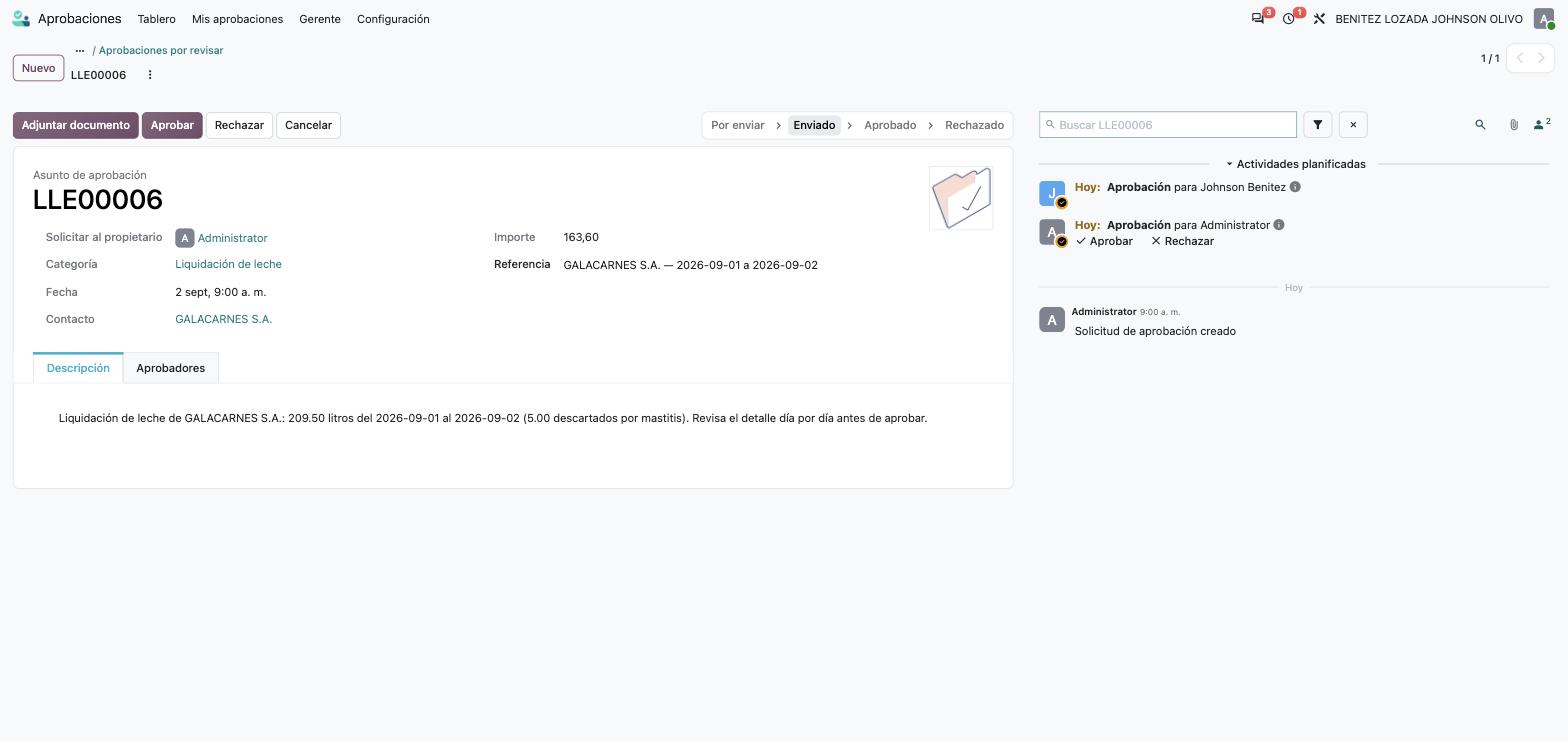Click the Importe value 163,60
The image size is (1568, 742).
coord(581,237)
